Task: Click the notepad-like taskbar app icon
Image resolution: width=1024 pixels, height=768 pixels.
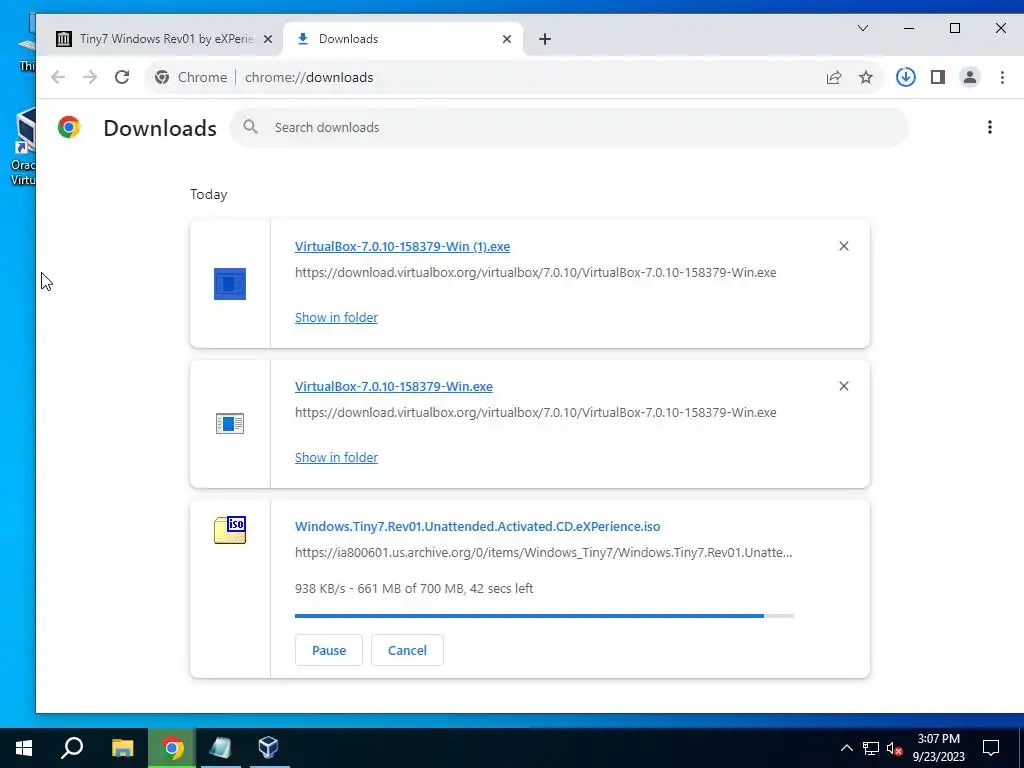Action: coord(220,748)
